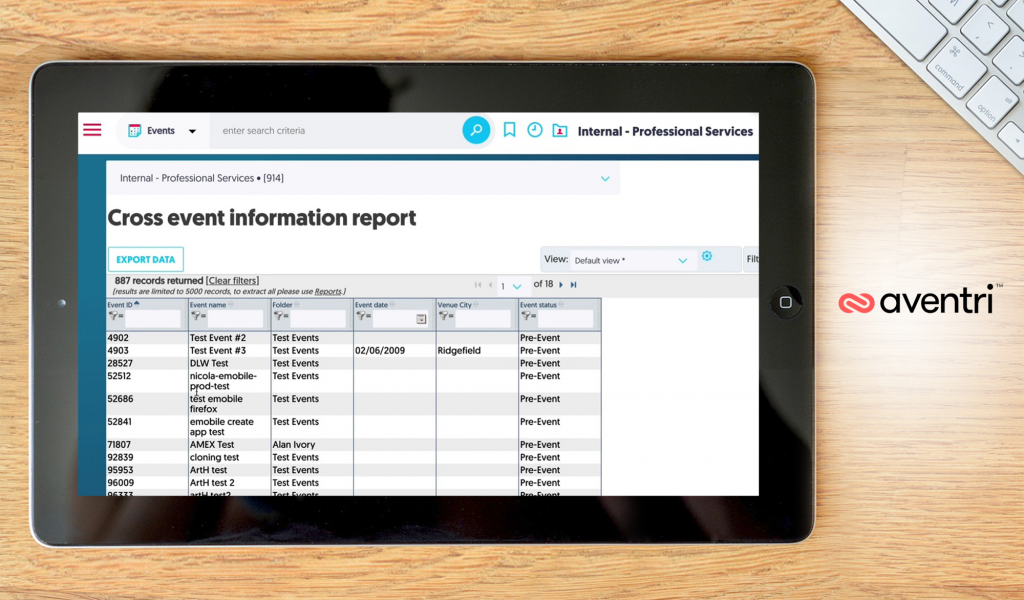The width and height of the screenshot is (1024, 600).
Task: Open the bookmarks icon
Action: click(509, 130)
